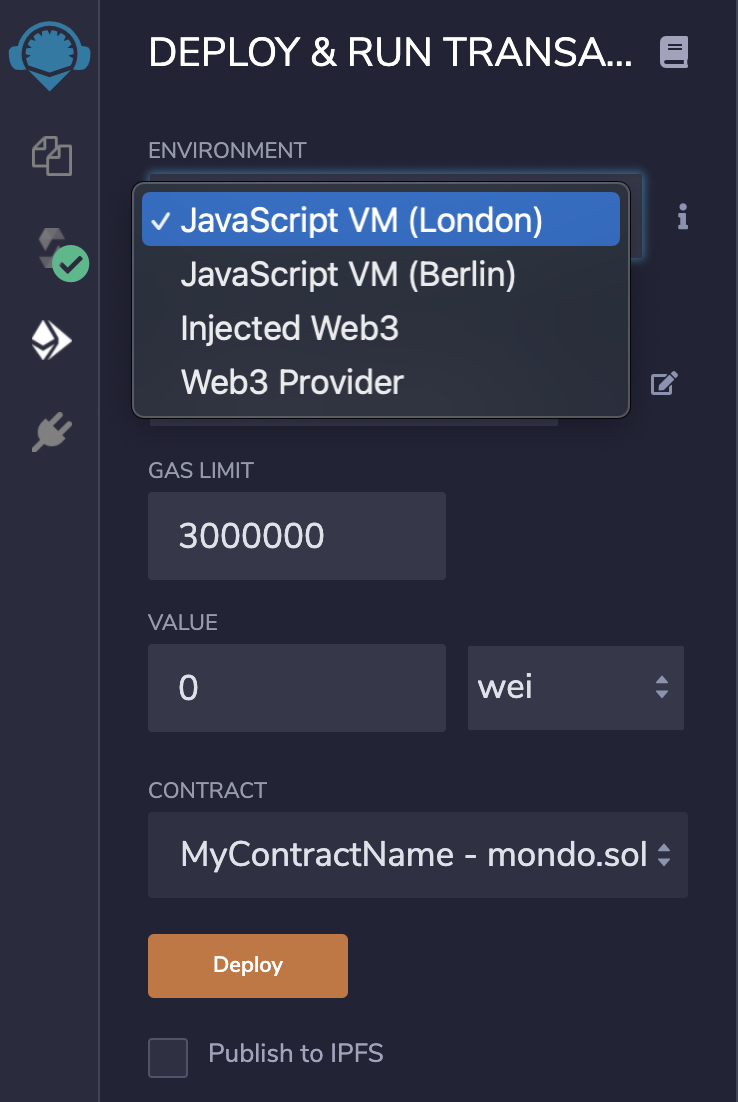The width and height of the screenshot is (738, 1102).
Task: Open the Solidity compiler panel icon
Action: (x=62, y=254)
